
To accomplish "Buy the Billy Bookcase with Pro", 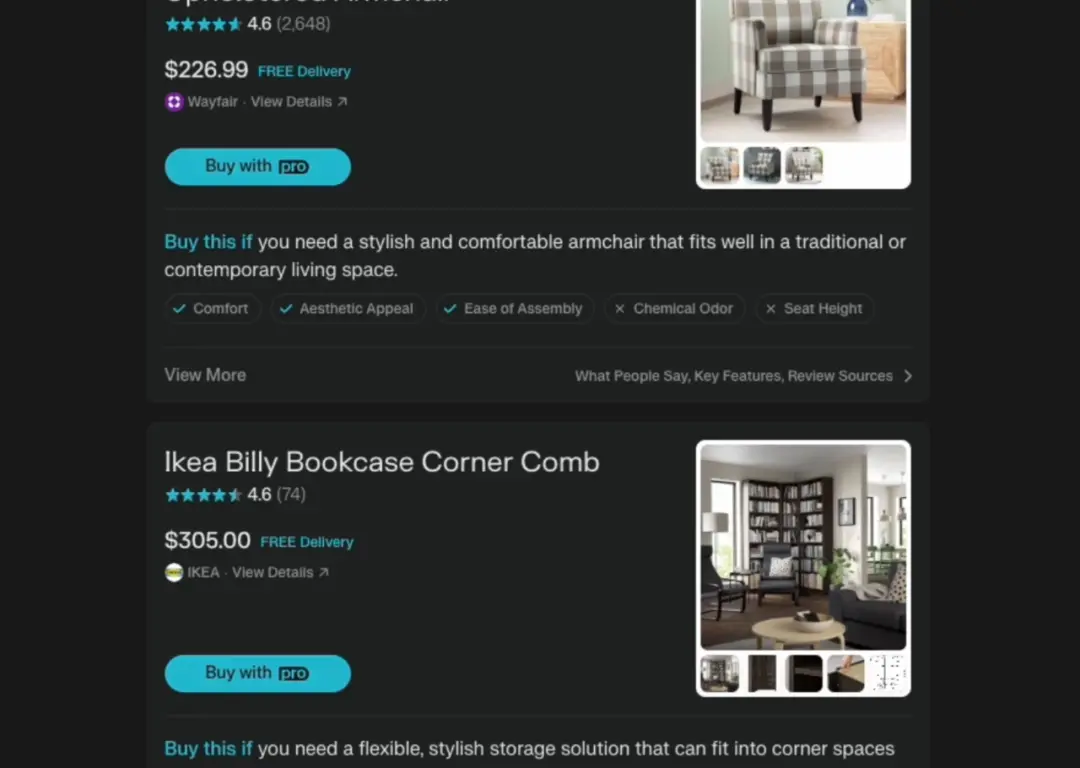I will [258, 674].
